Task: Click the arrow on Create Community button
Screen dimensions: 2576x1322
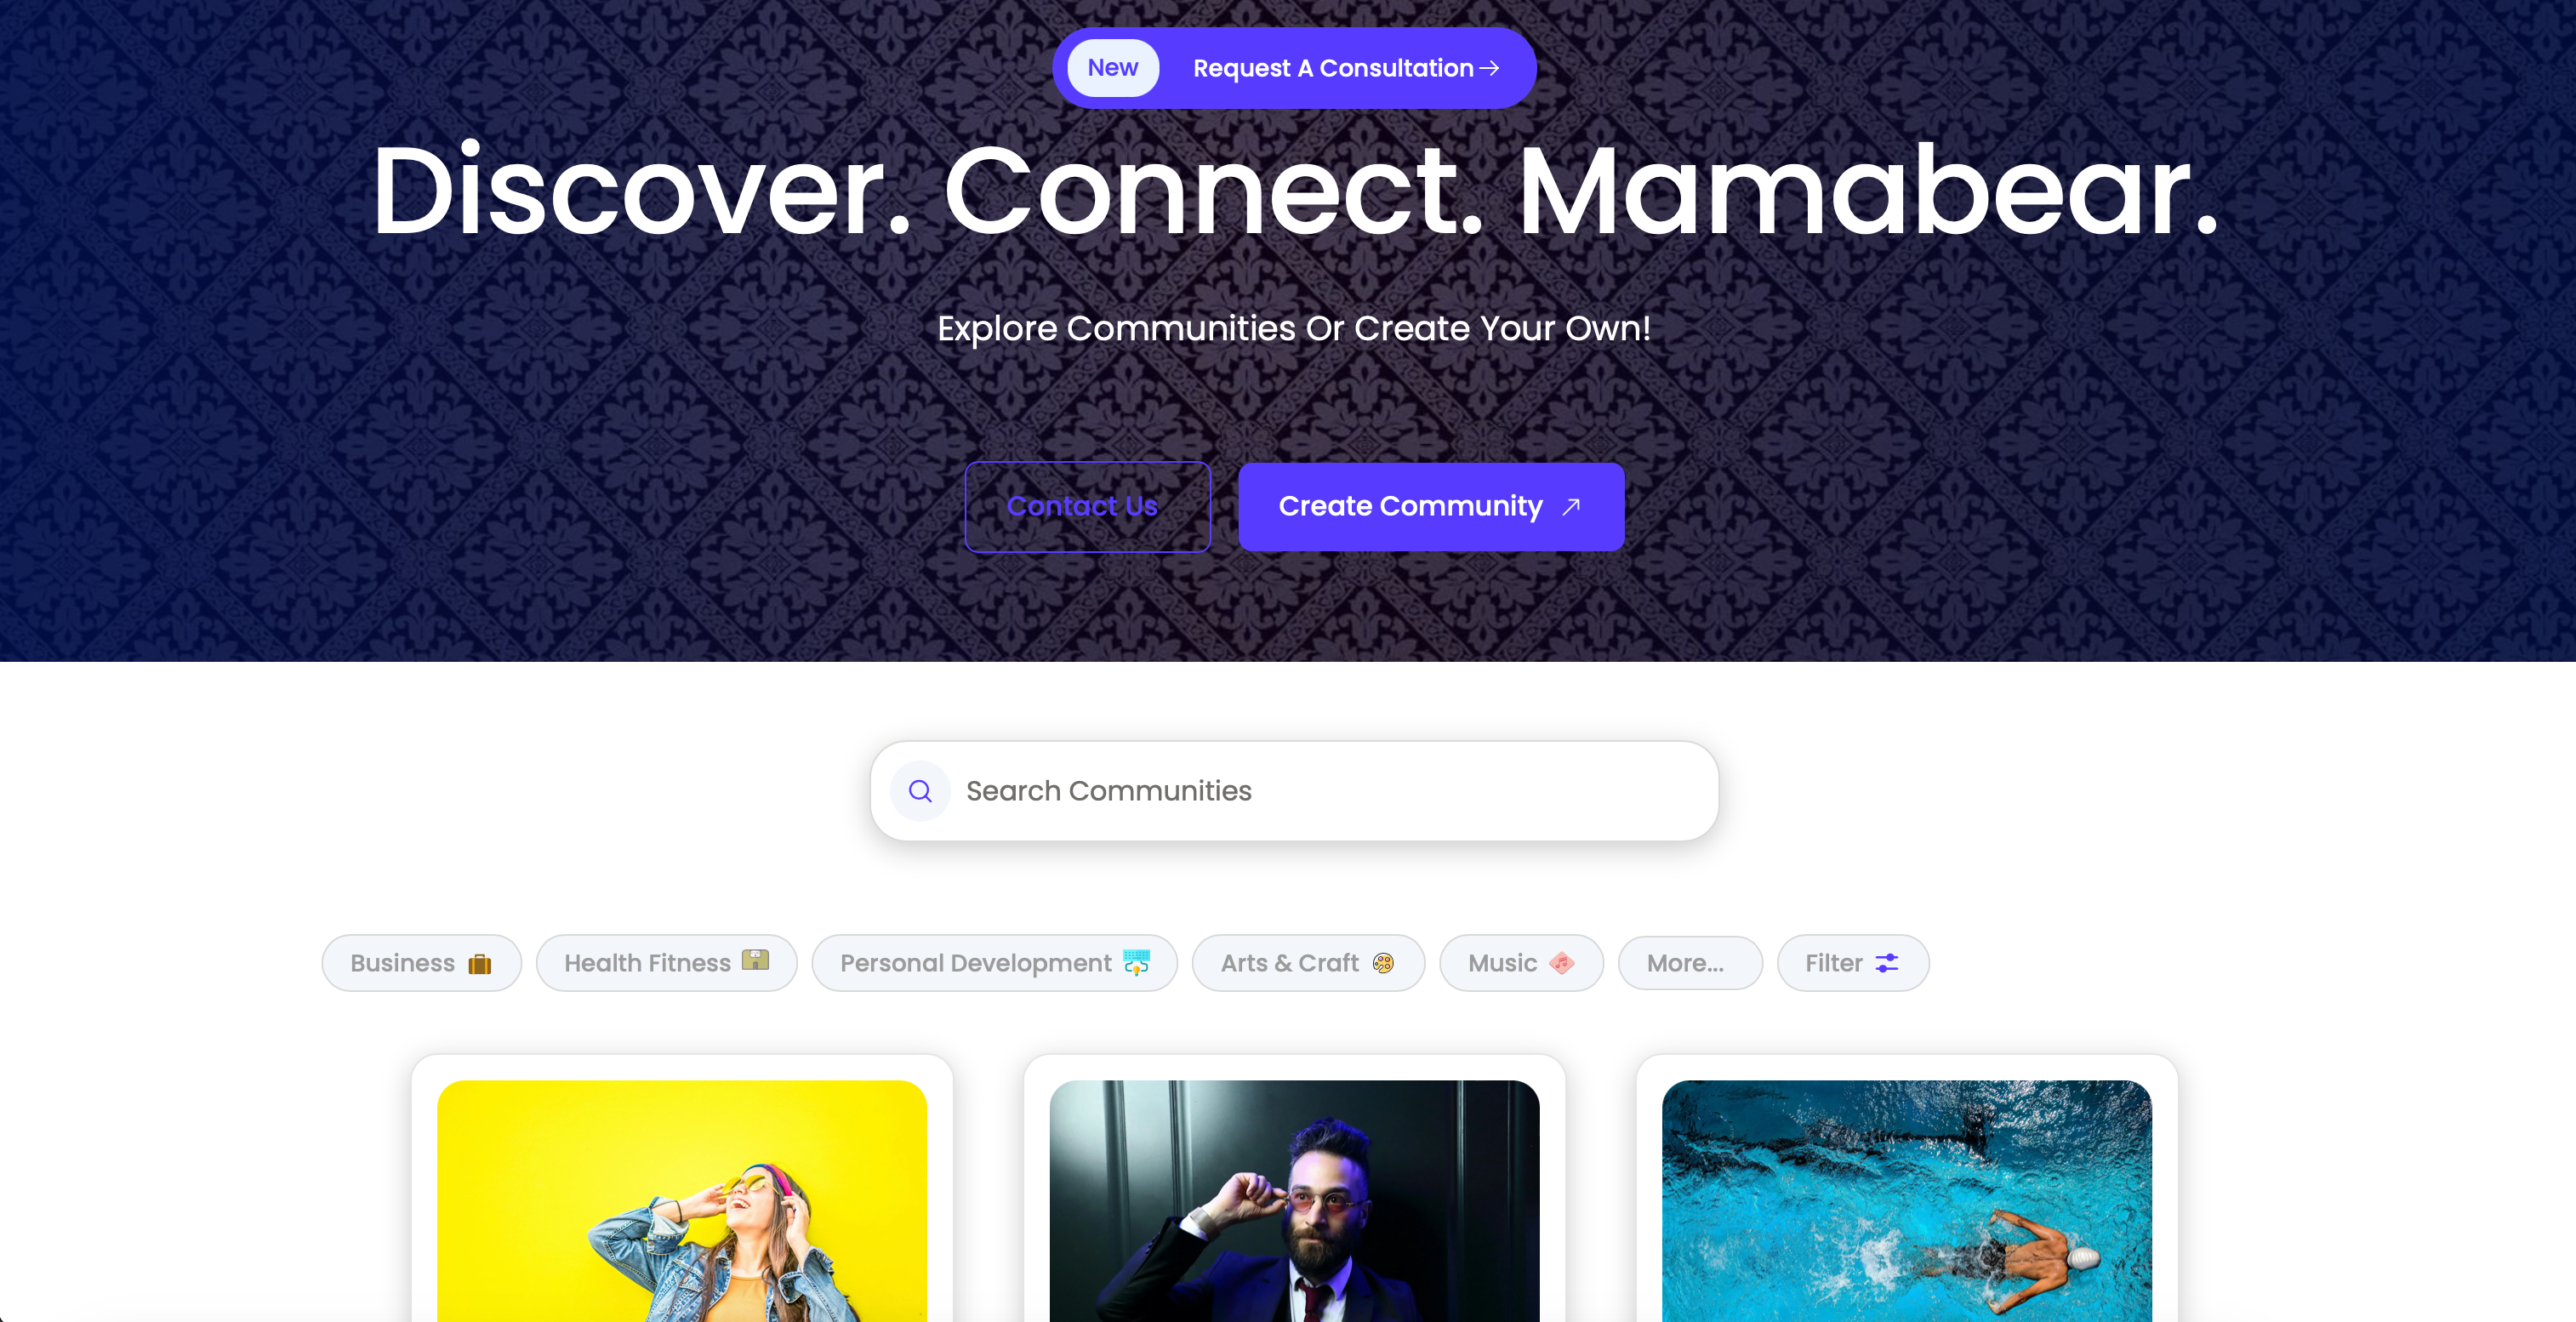Action: 1571,506
